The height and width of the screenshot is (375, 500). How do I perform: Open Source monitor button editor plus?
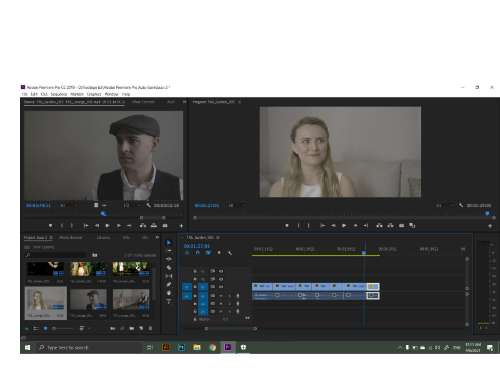click(x=181, y=226)
